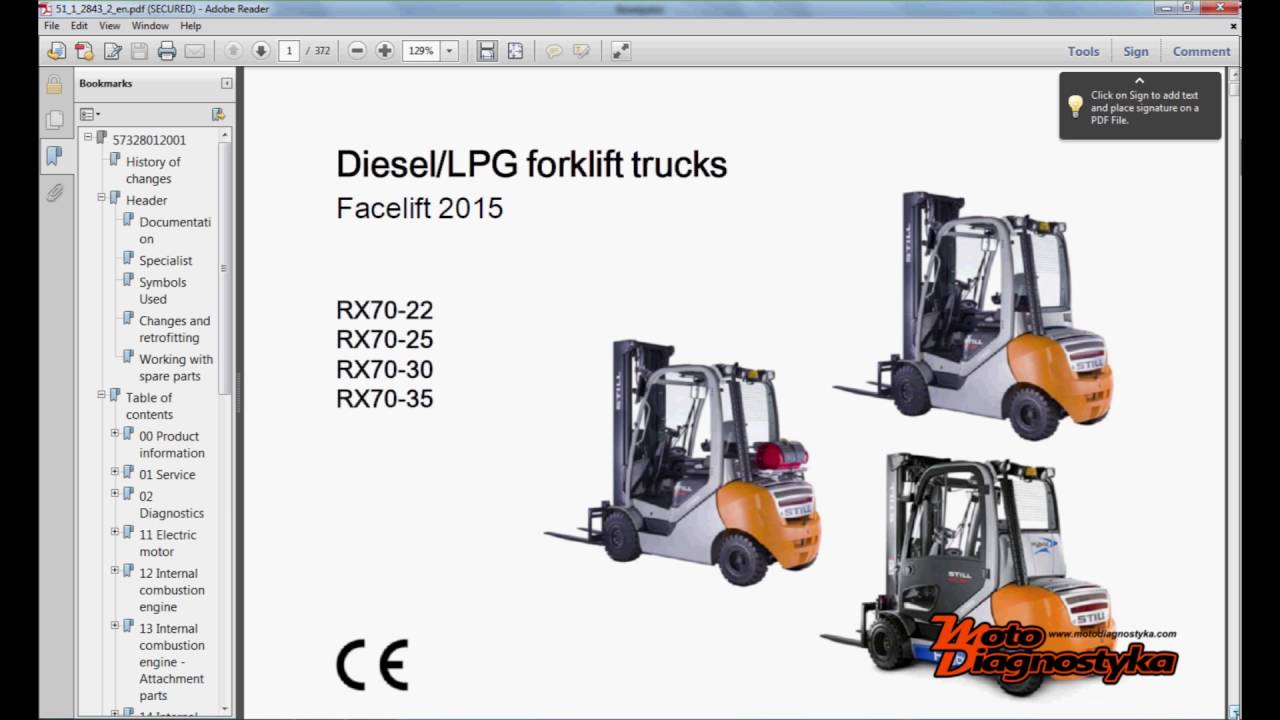Click the Create PDF toolbar icon
This screenshot has width=1280, height=720.
point(84,51)
